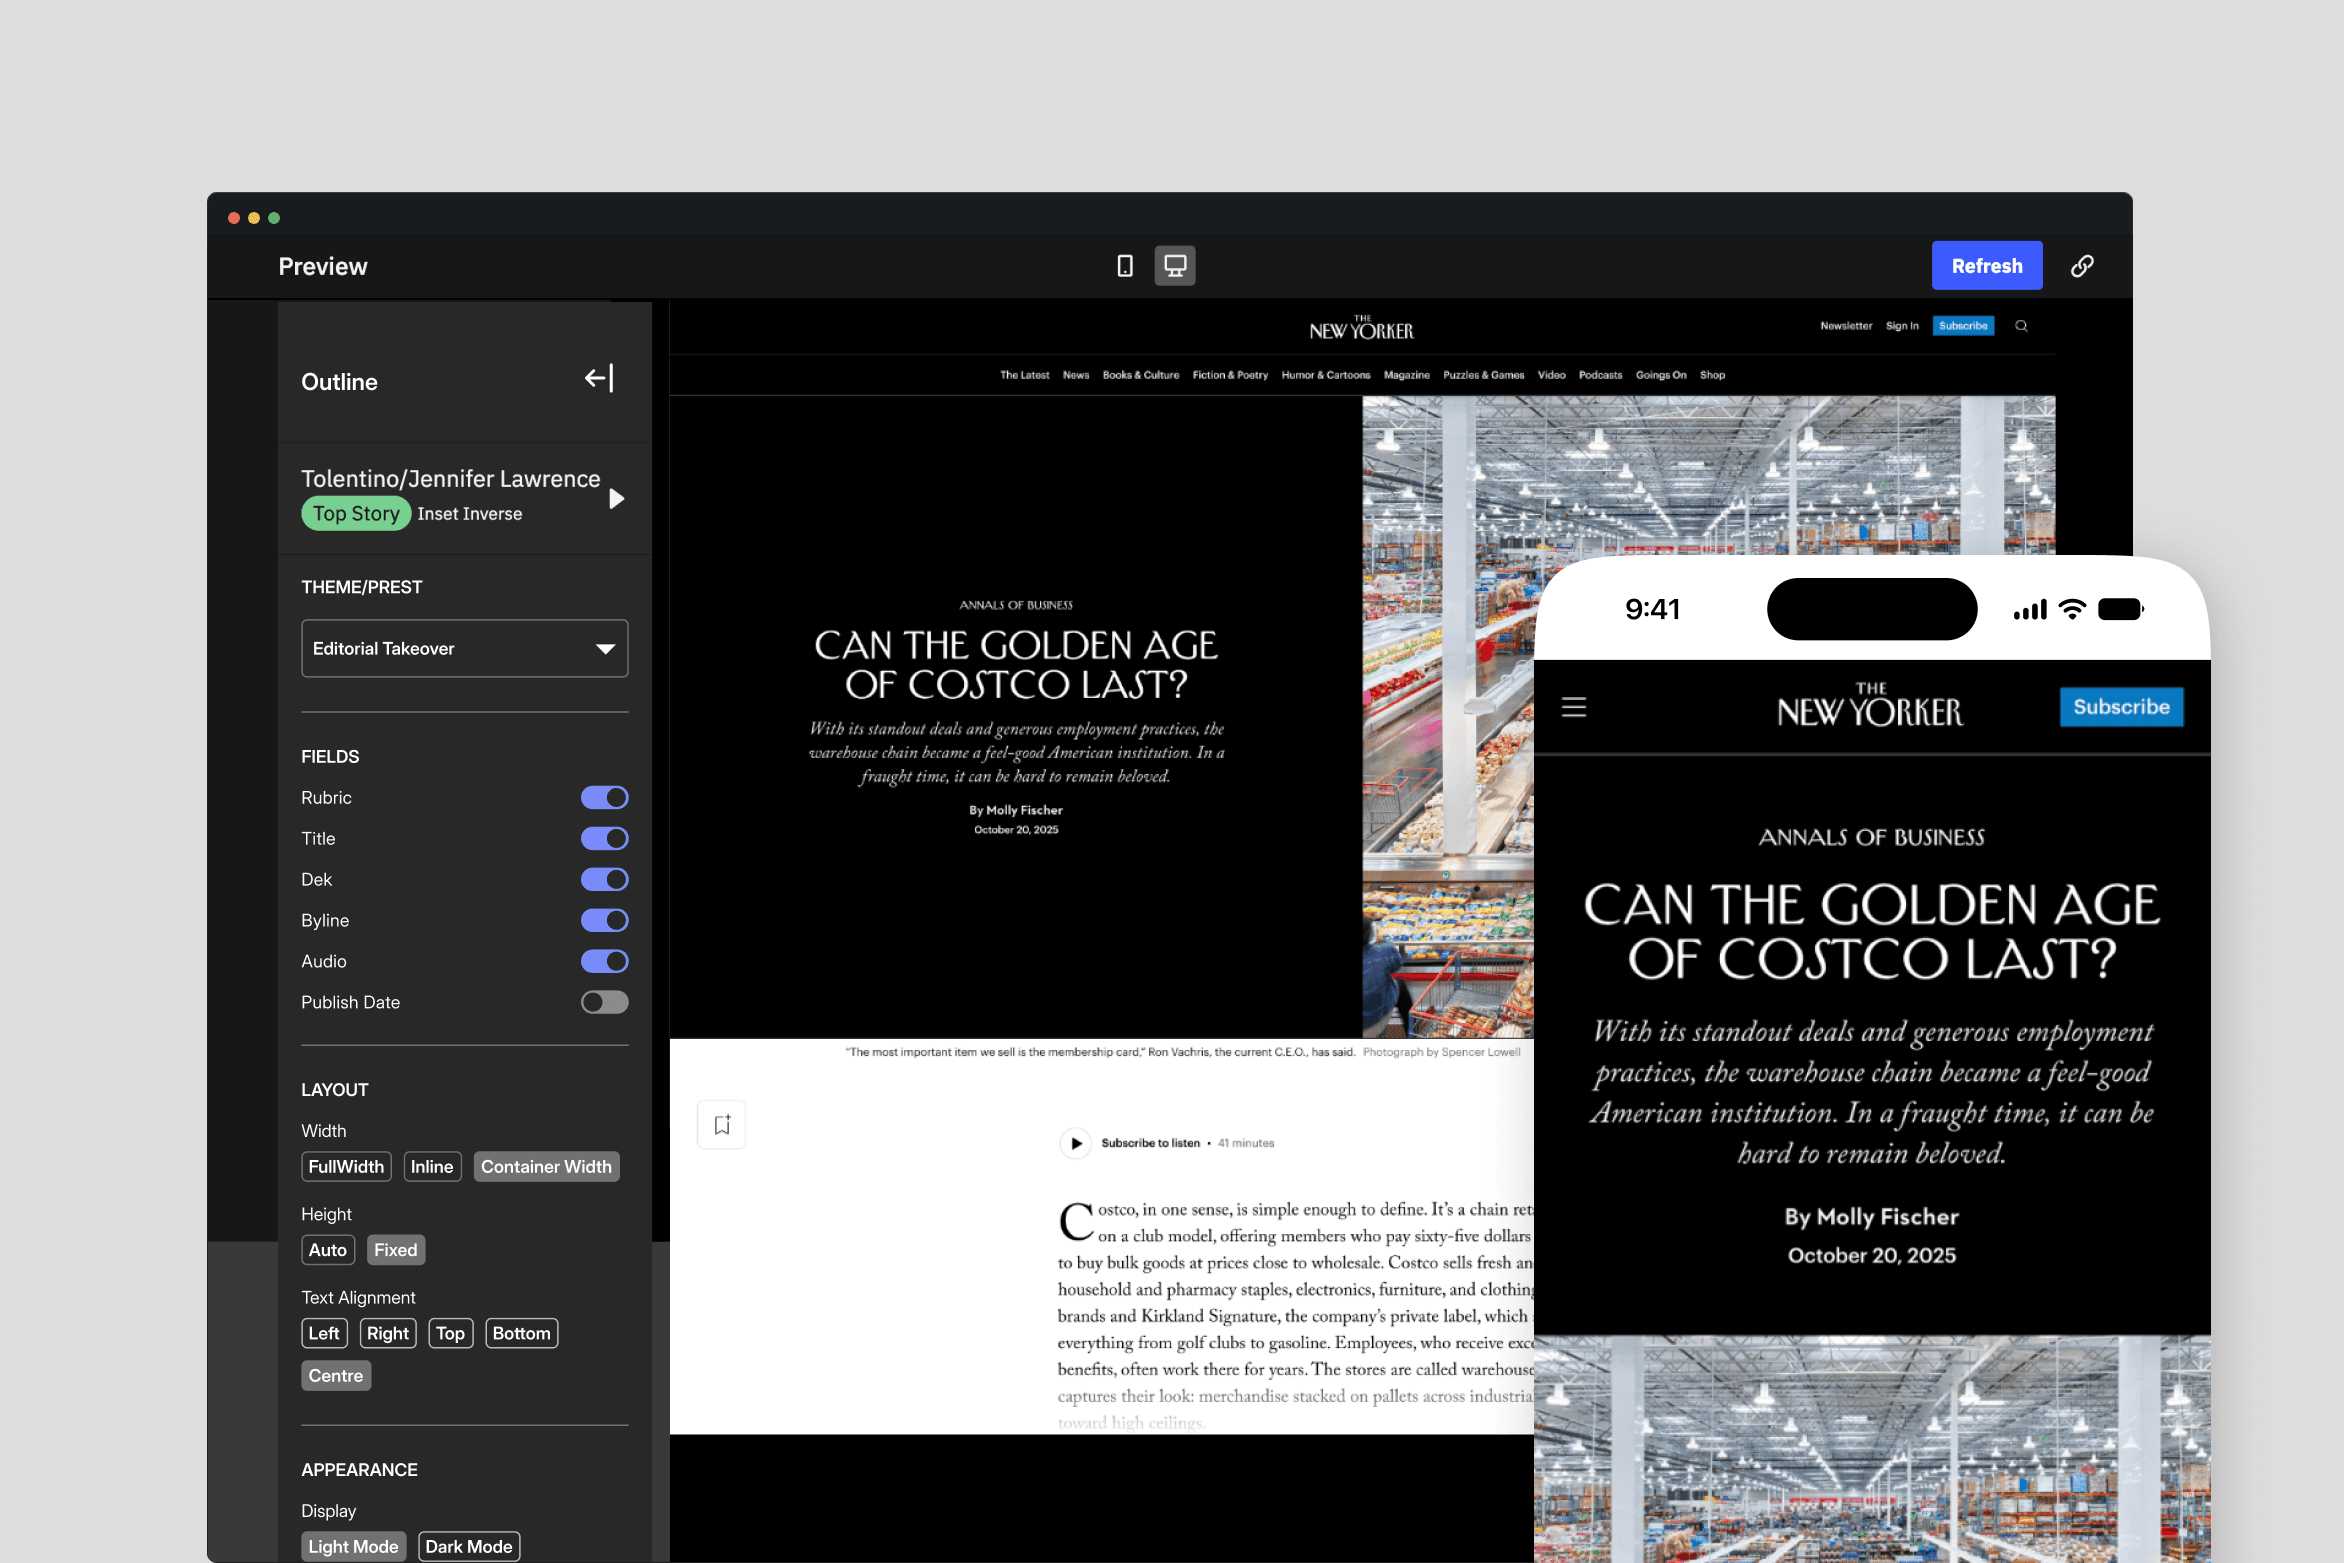Screen dimensions: 2344x1563
Task: Open Puzzles & Games nav item
Action: [x=1484, y=375]
